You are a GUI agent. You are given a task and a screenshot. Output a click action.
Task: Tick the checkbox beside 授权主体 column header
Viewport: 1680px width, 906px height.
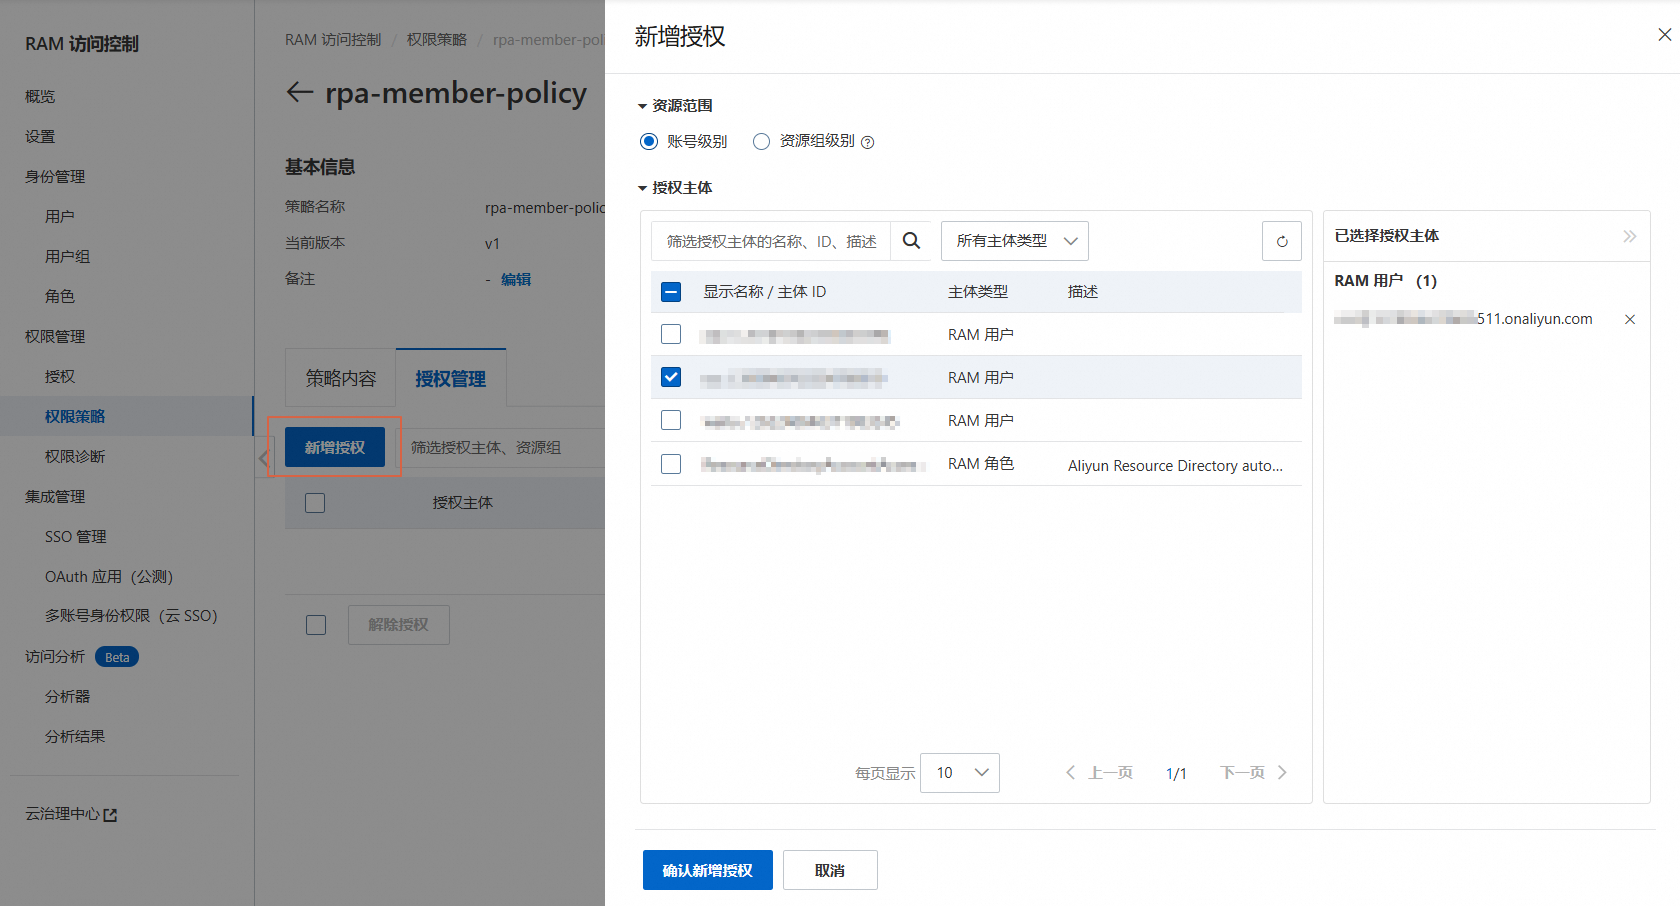pos(315,503)
